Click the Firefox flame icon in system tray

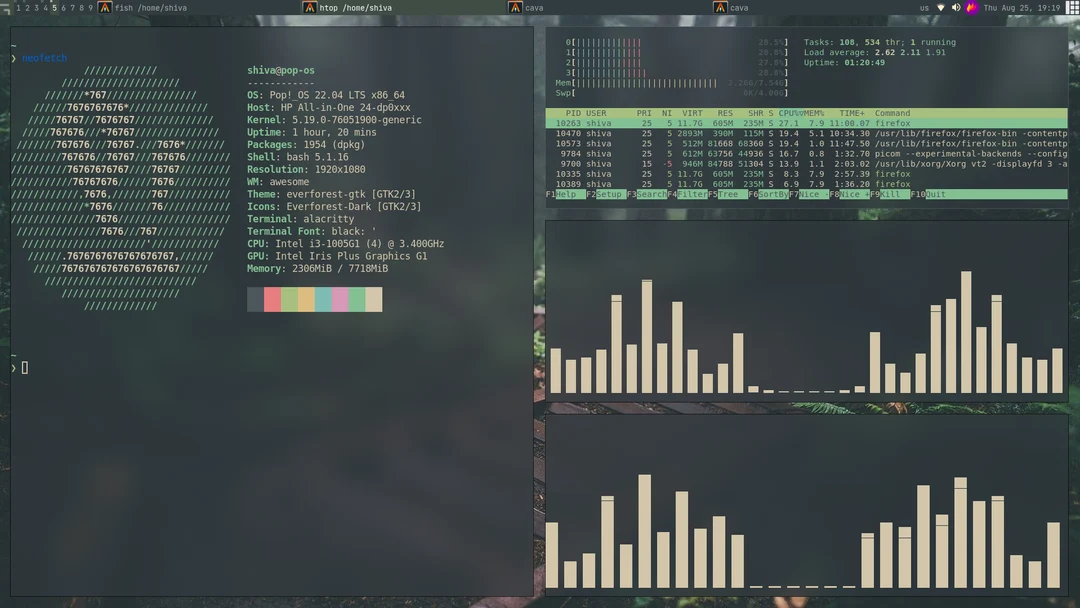(971, 7)
